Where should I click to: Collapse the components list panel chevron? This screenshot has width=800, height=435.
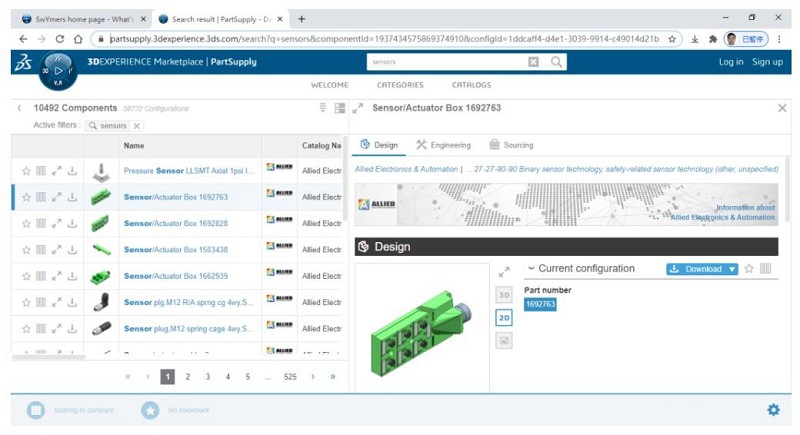point(19,108)
